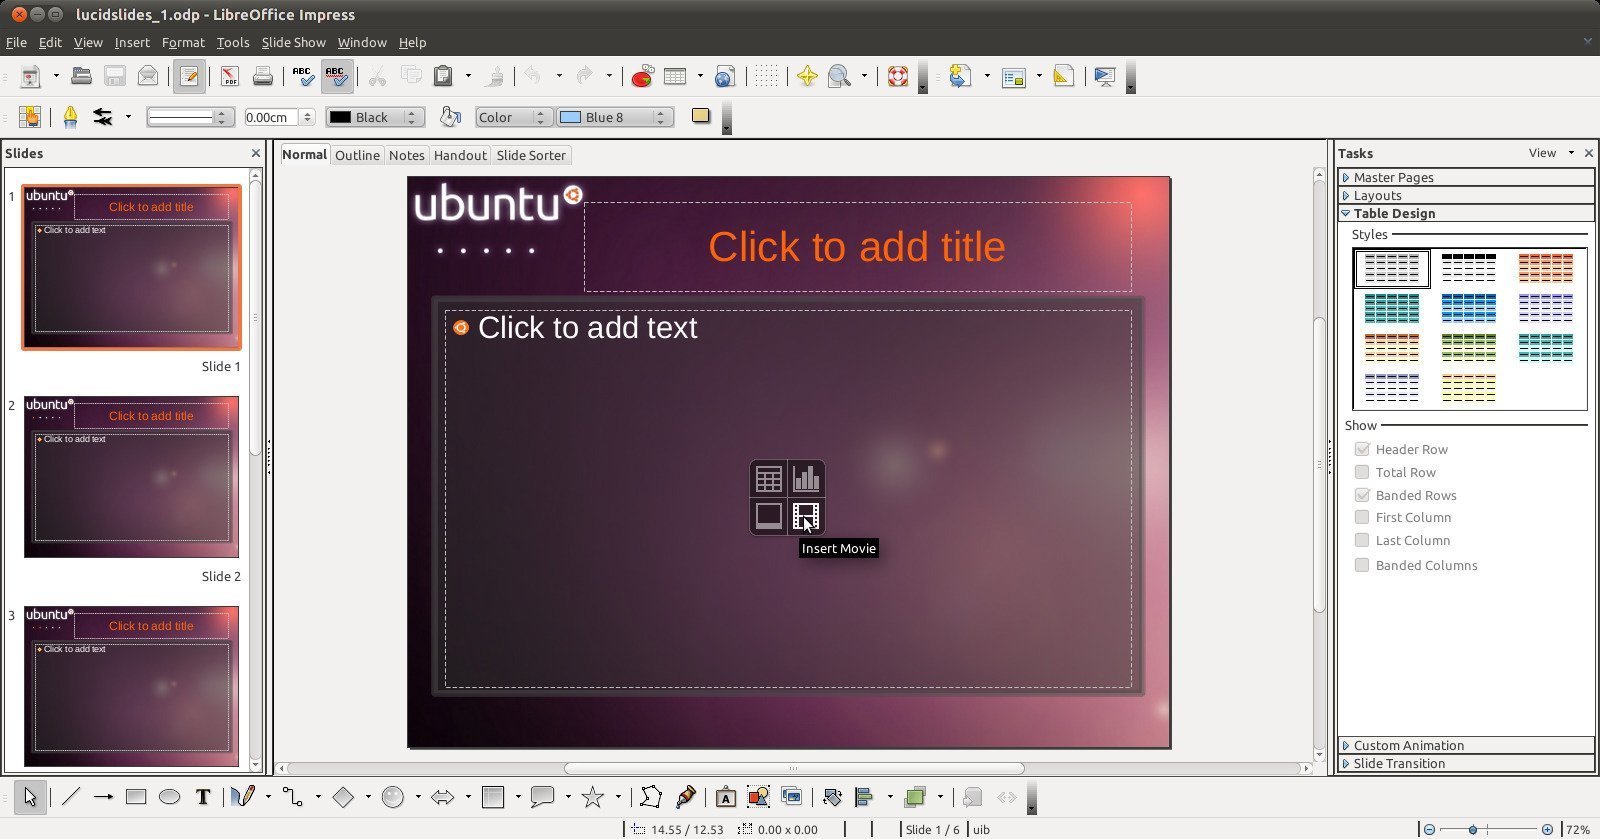Expand the Layouts section
The width and height of the screenshot is (1600, 839).
coord(1466,195)
